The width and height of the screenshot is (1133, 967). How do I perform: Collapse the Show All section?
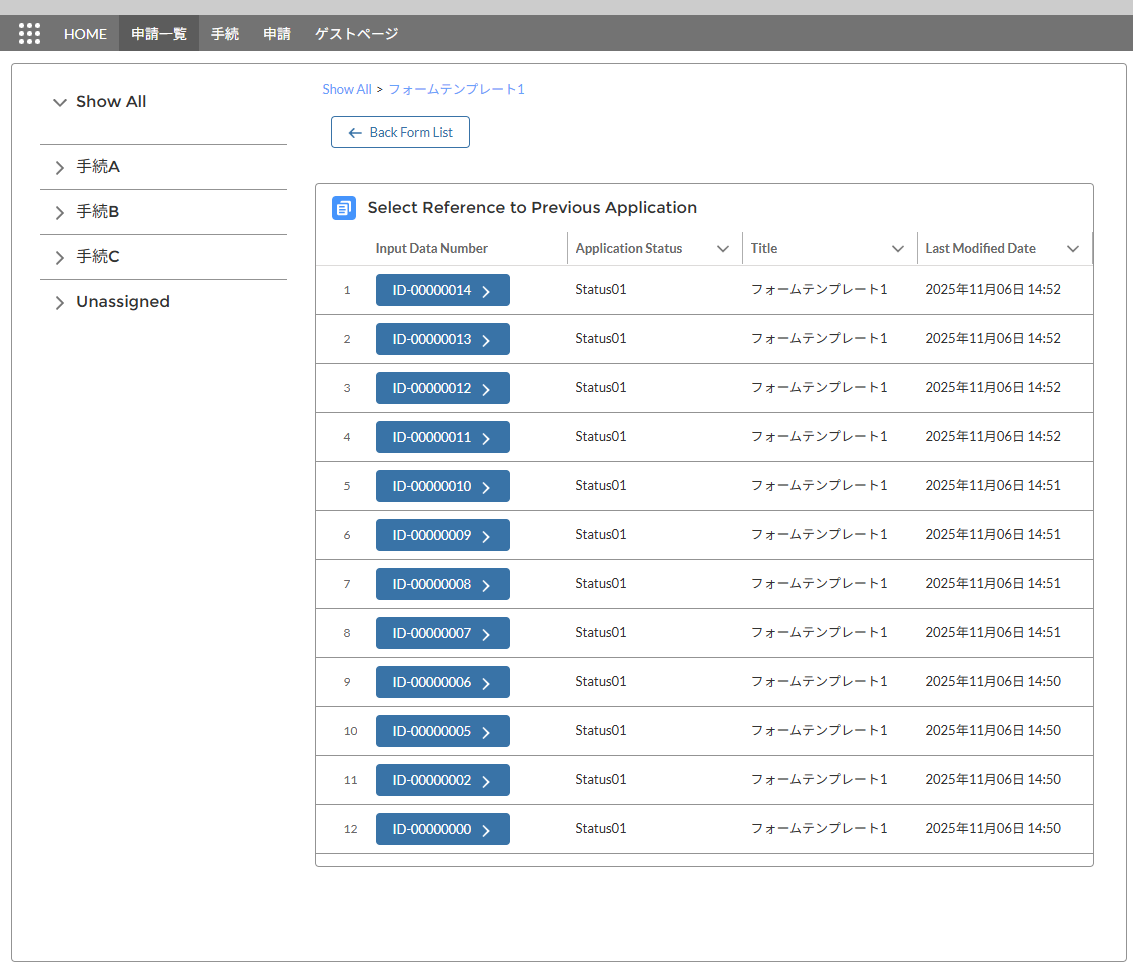[60, 102]
